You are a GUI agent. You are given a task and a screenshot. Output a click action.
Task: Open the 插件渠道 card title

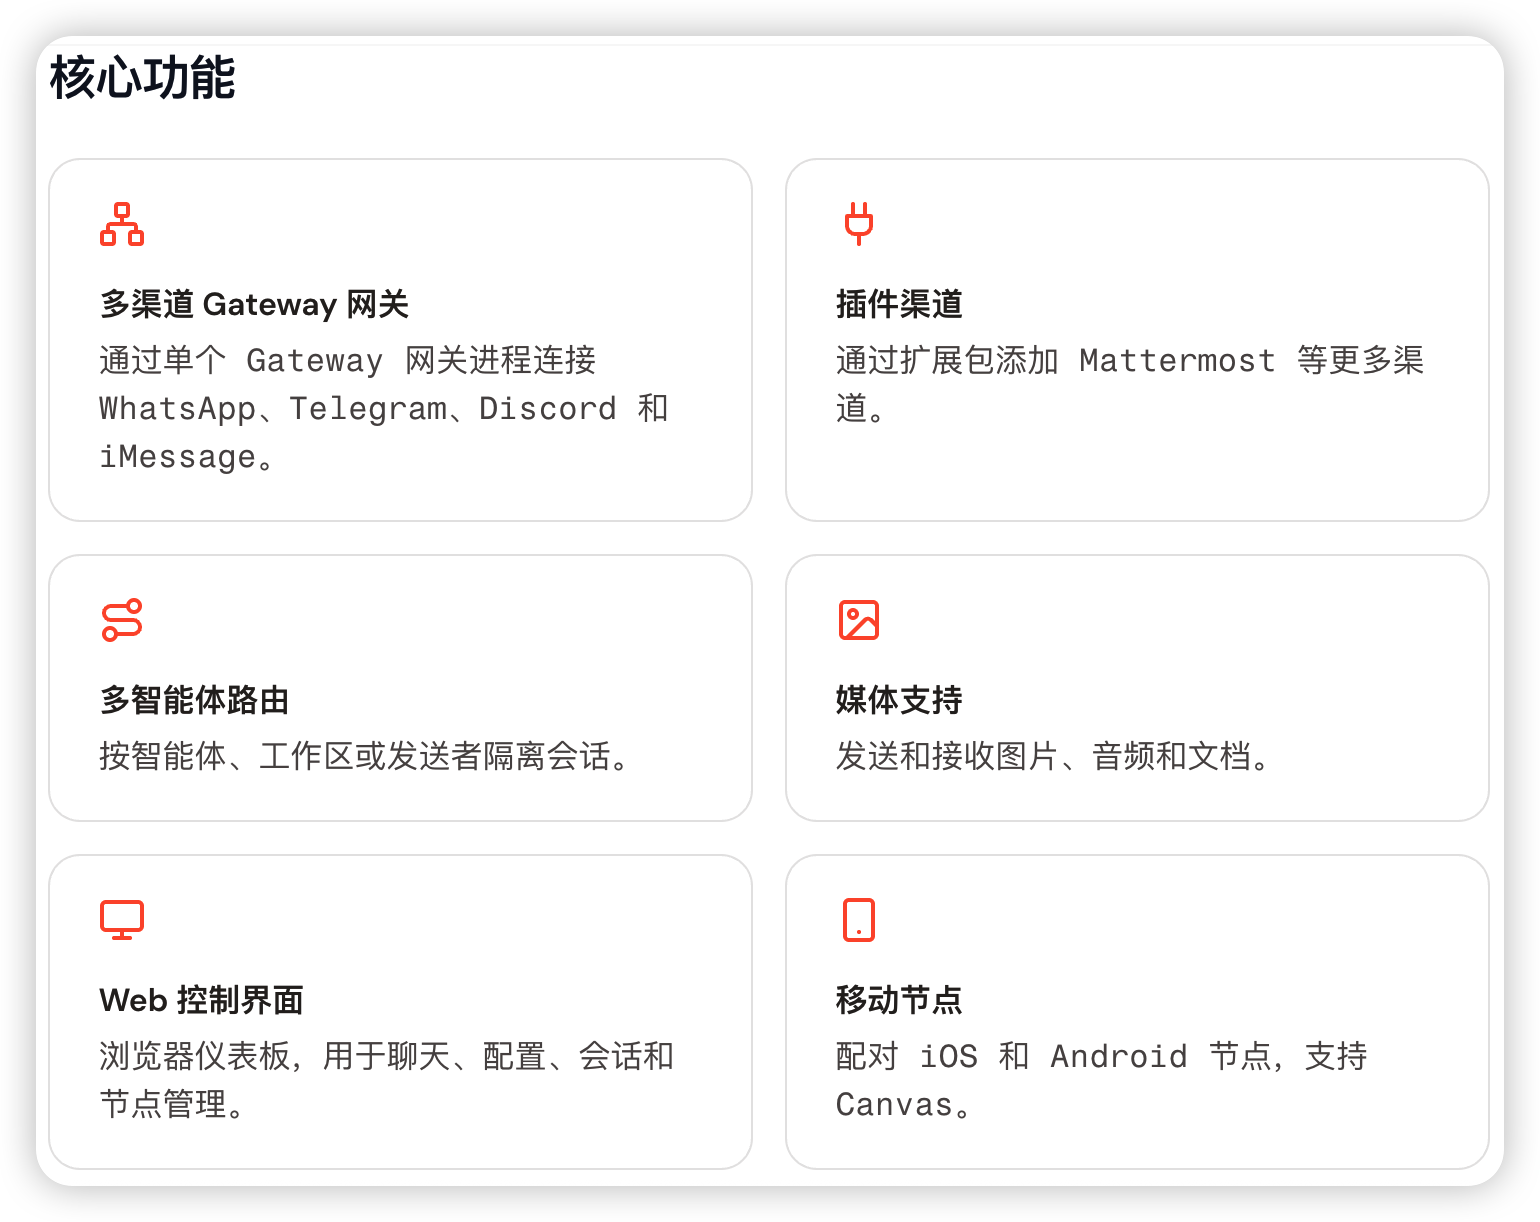click(898, 304)
